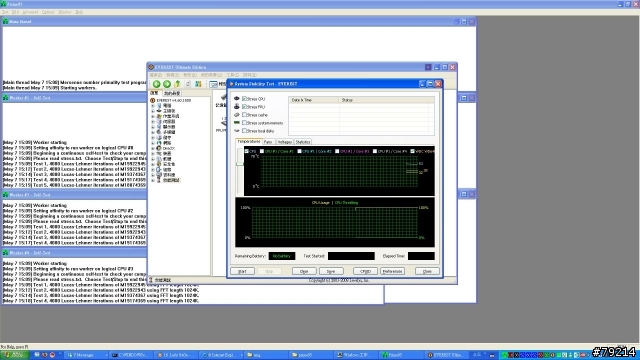Click the DirectX icon in EVEREST tree

coord(159,148)
